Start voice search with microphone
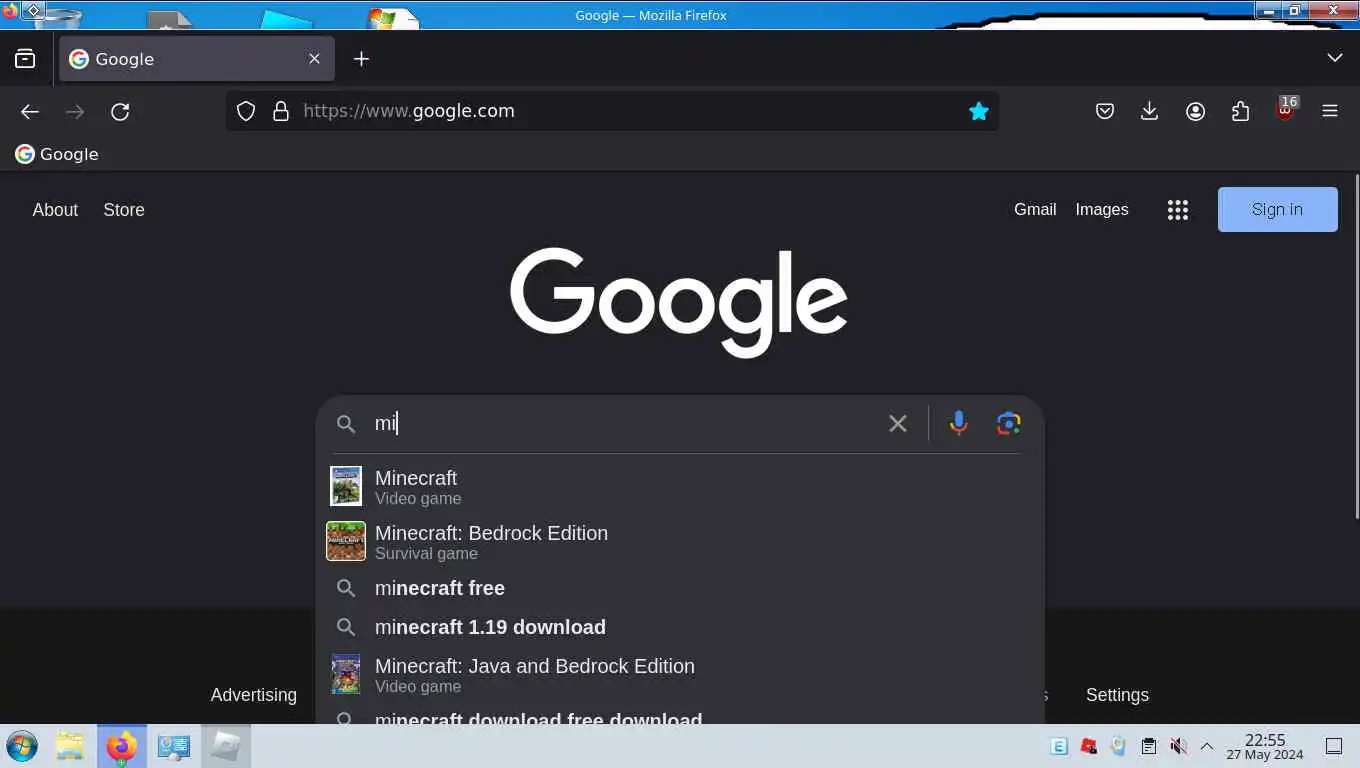 click(958, 423)
